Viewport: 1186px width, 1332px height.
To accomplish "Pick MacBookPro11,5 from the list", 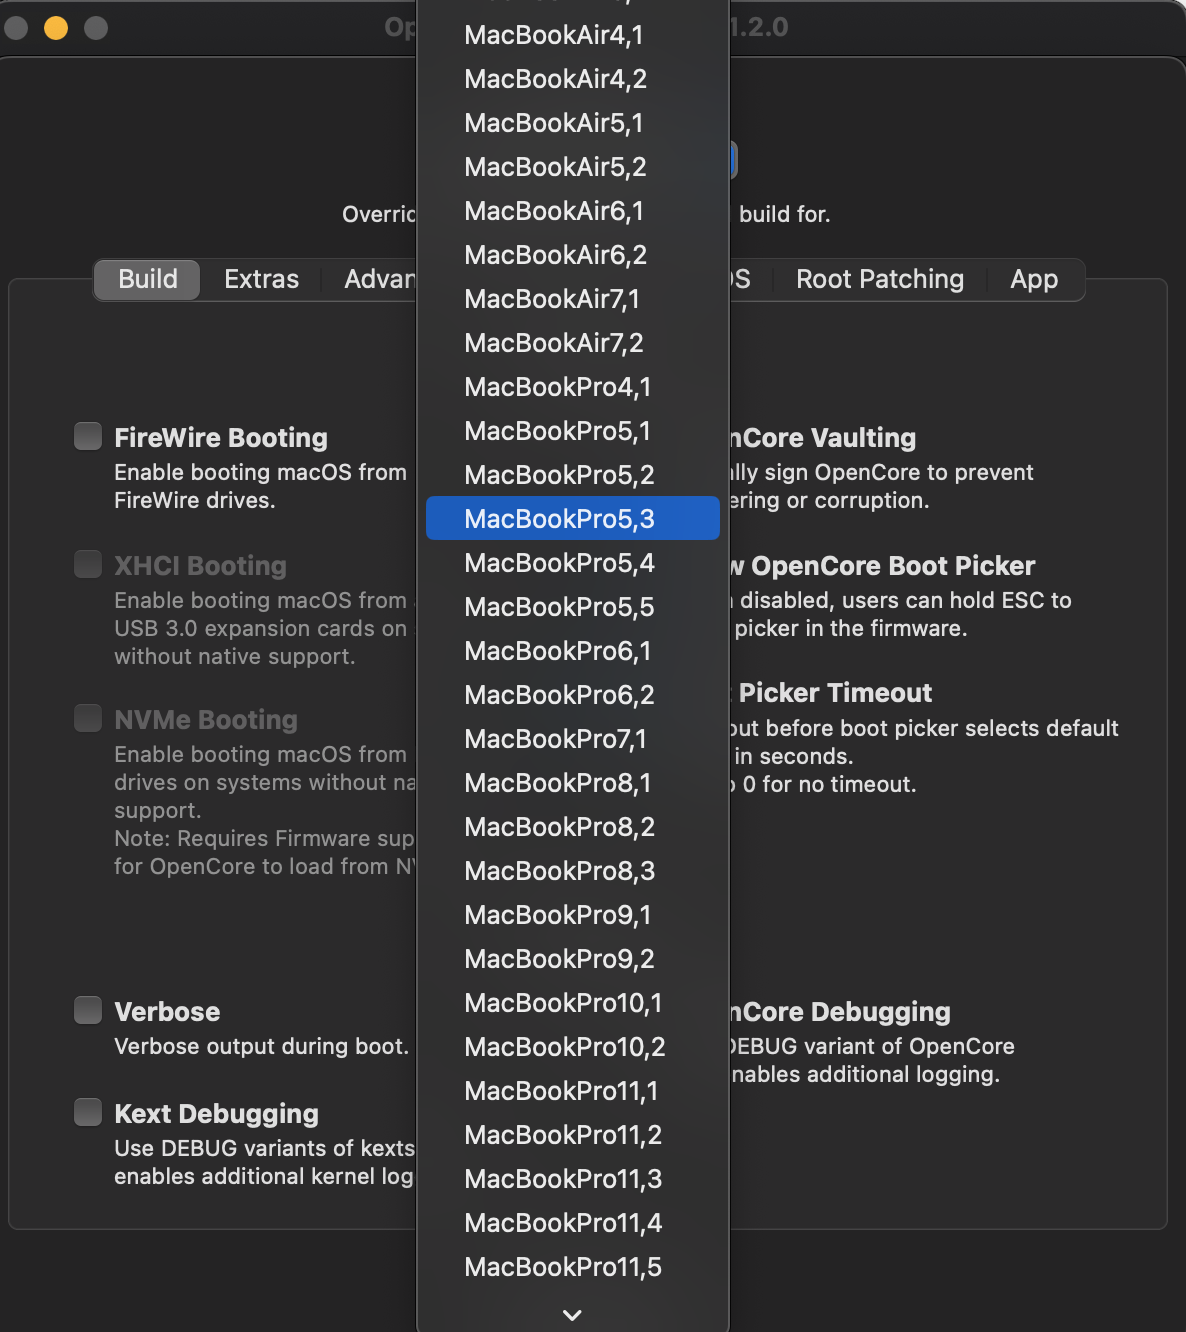I will tap(563, 1267).
